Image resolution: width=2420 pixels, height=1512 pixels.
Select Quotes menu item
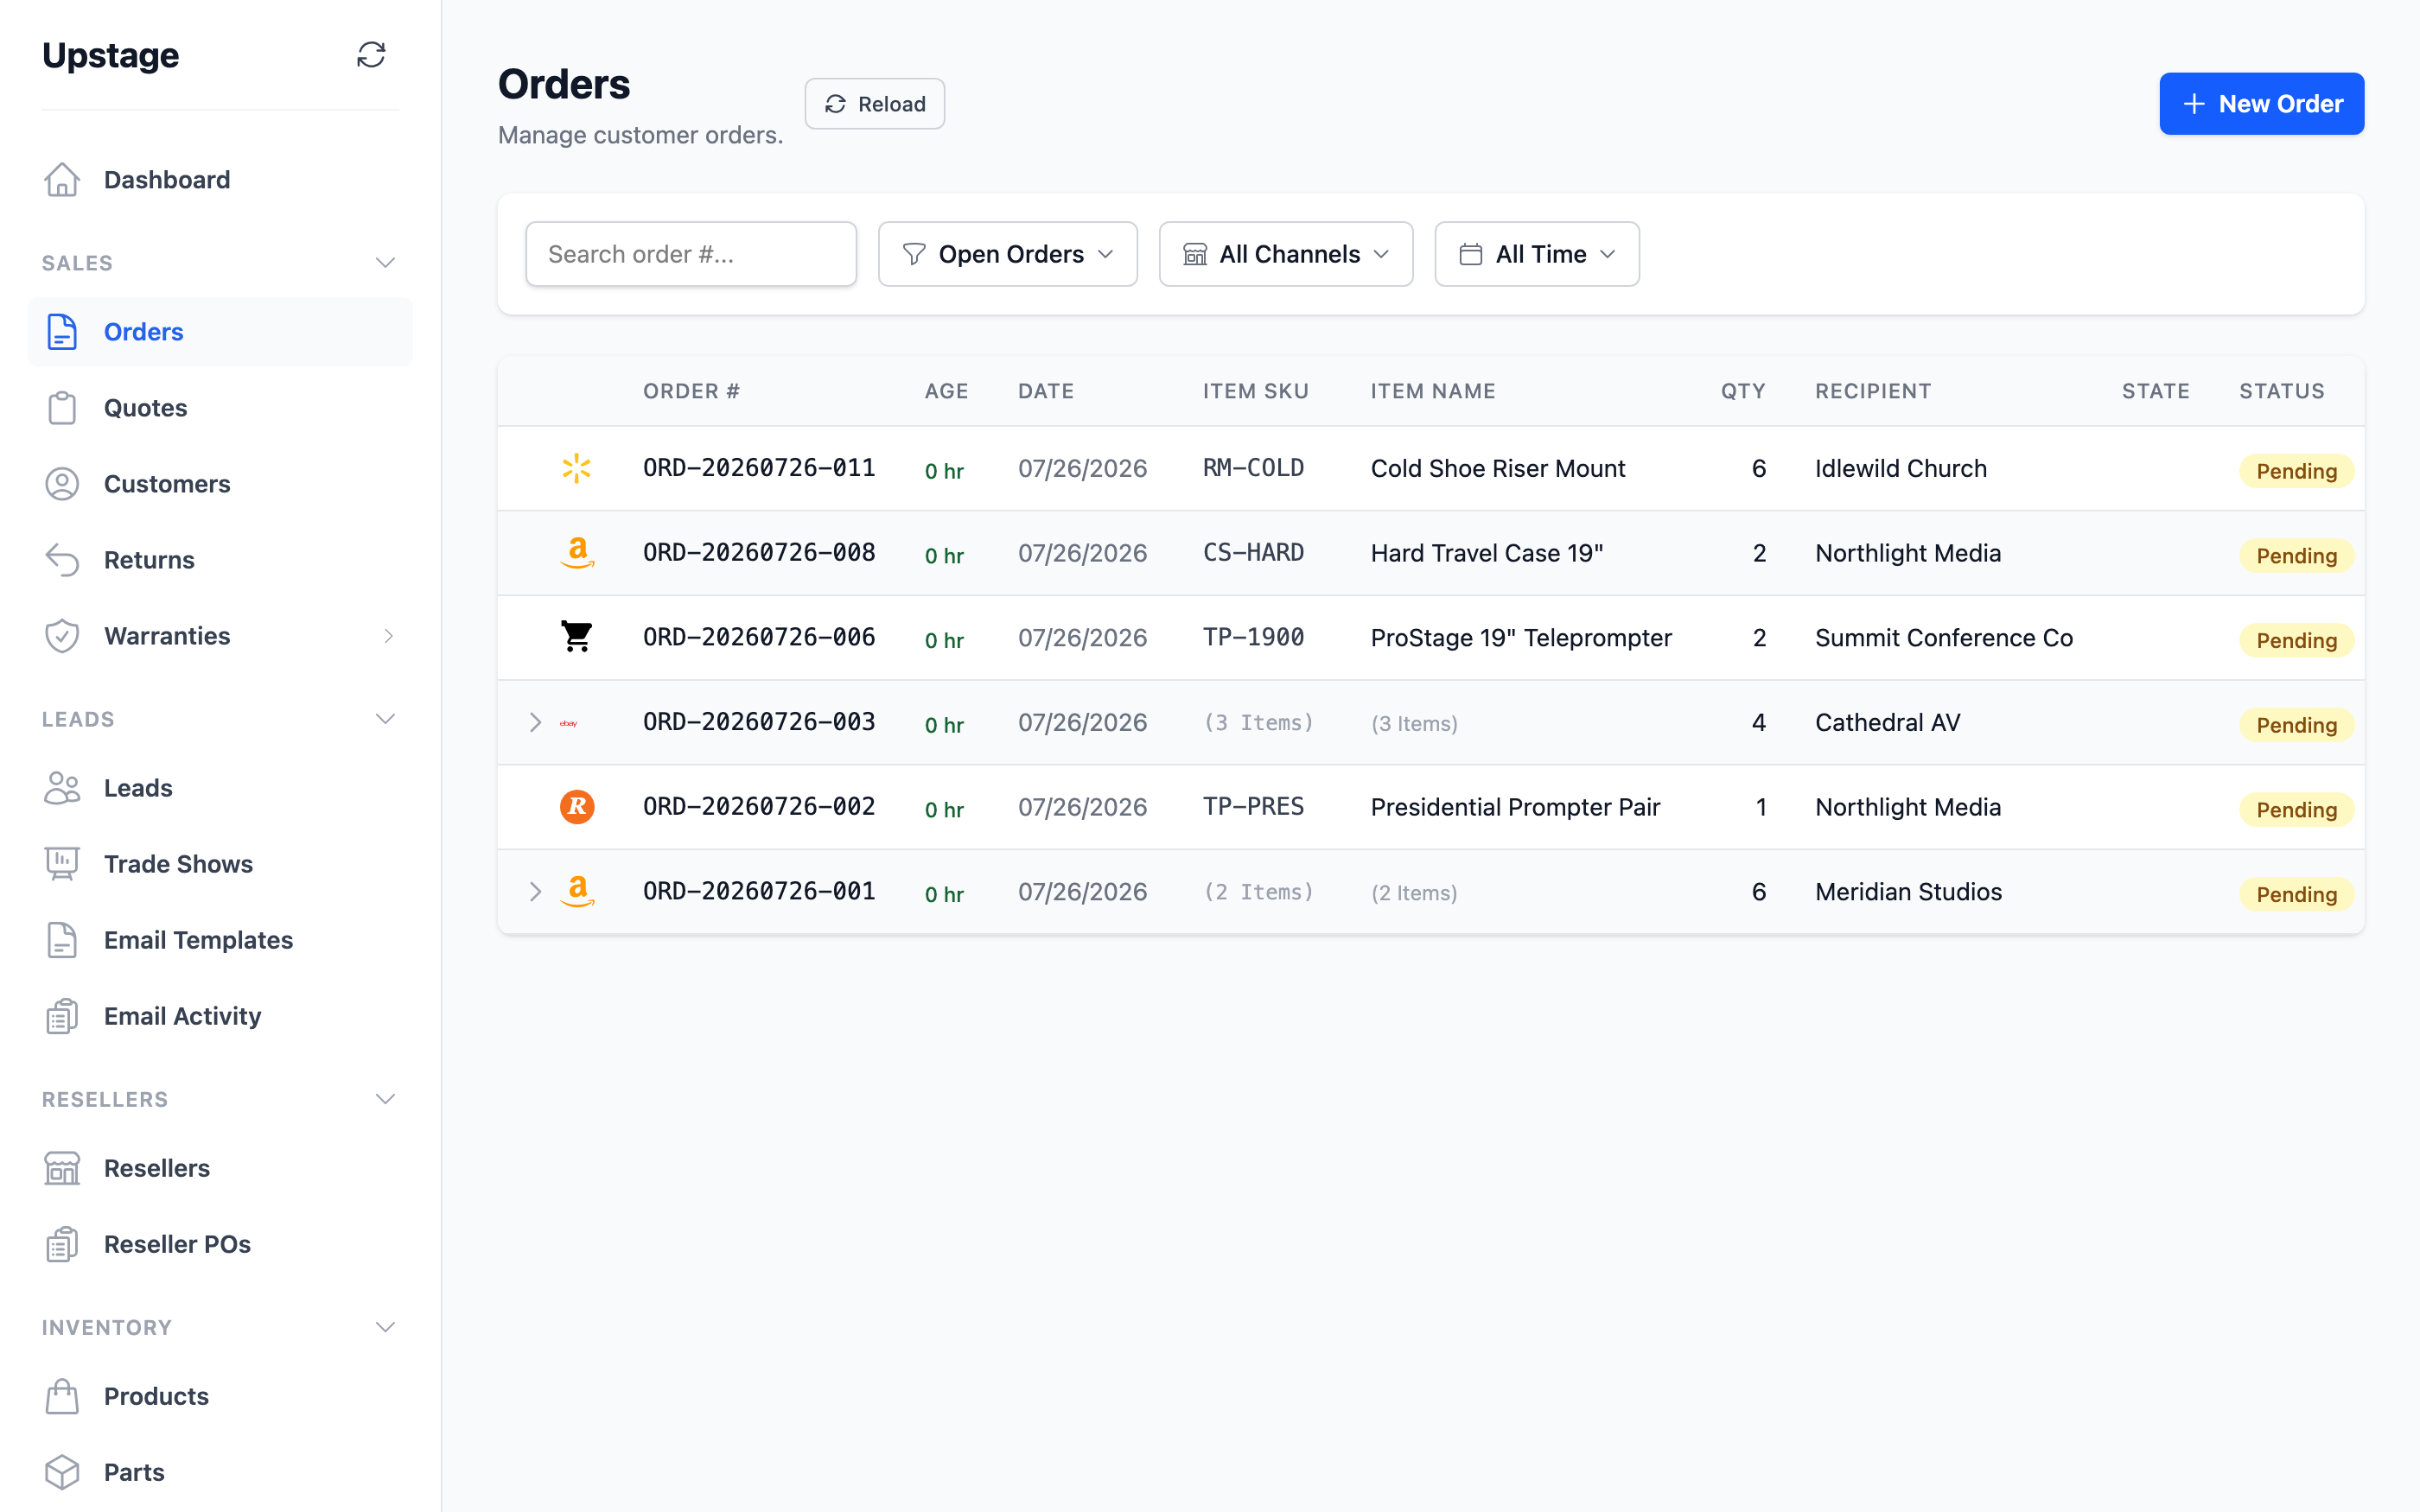click(x=220, y=408)
